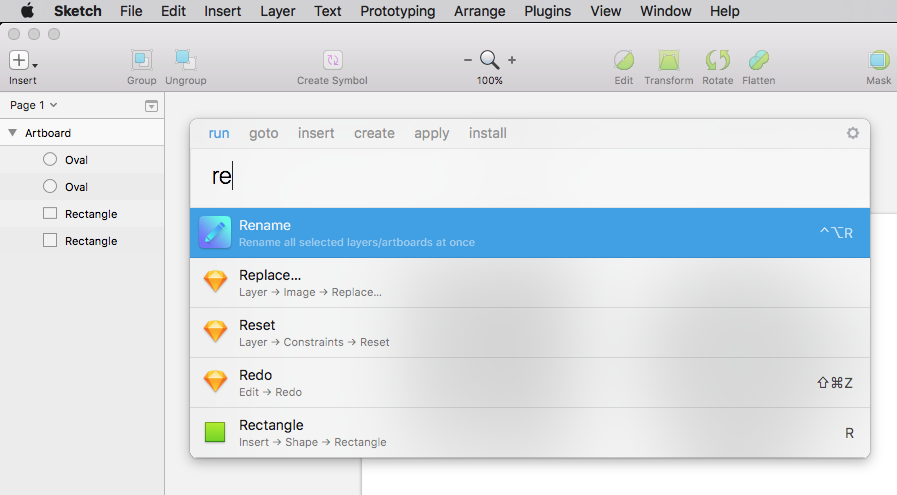Zoom in with the plus button
This screenshot has width=897, height=495.
[x=512, y=60]
